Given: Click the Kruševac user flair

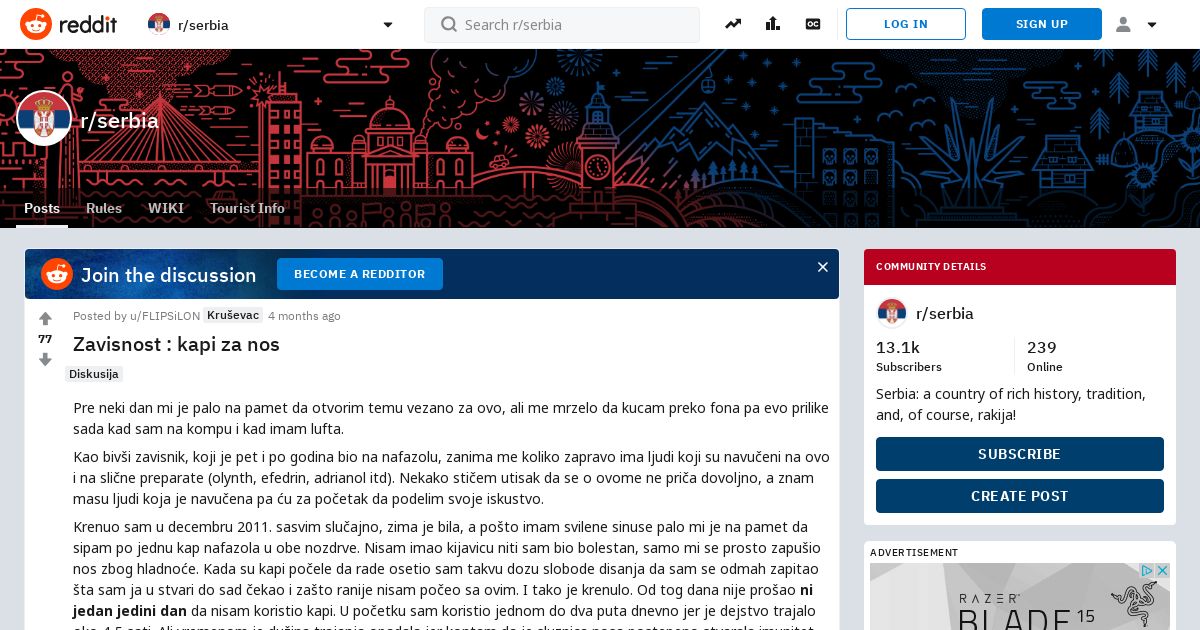Looking at the screenshot, I should tap(233, 316).
